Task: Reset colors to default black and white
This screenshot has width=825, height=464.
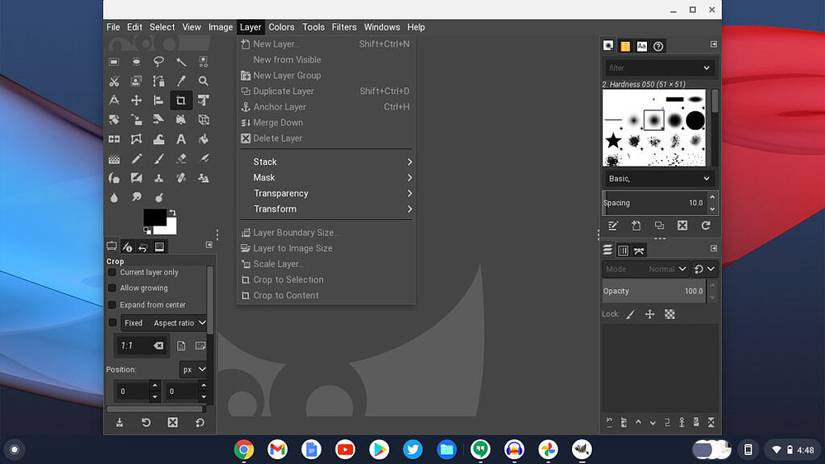Action: [147, 230]
